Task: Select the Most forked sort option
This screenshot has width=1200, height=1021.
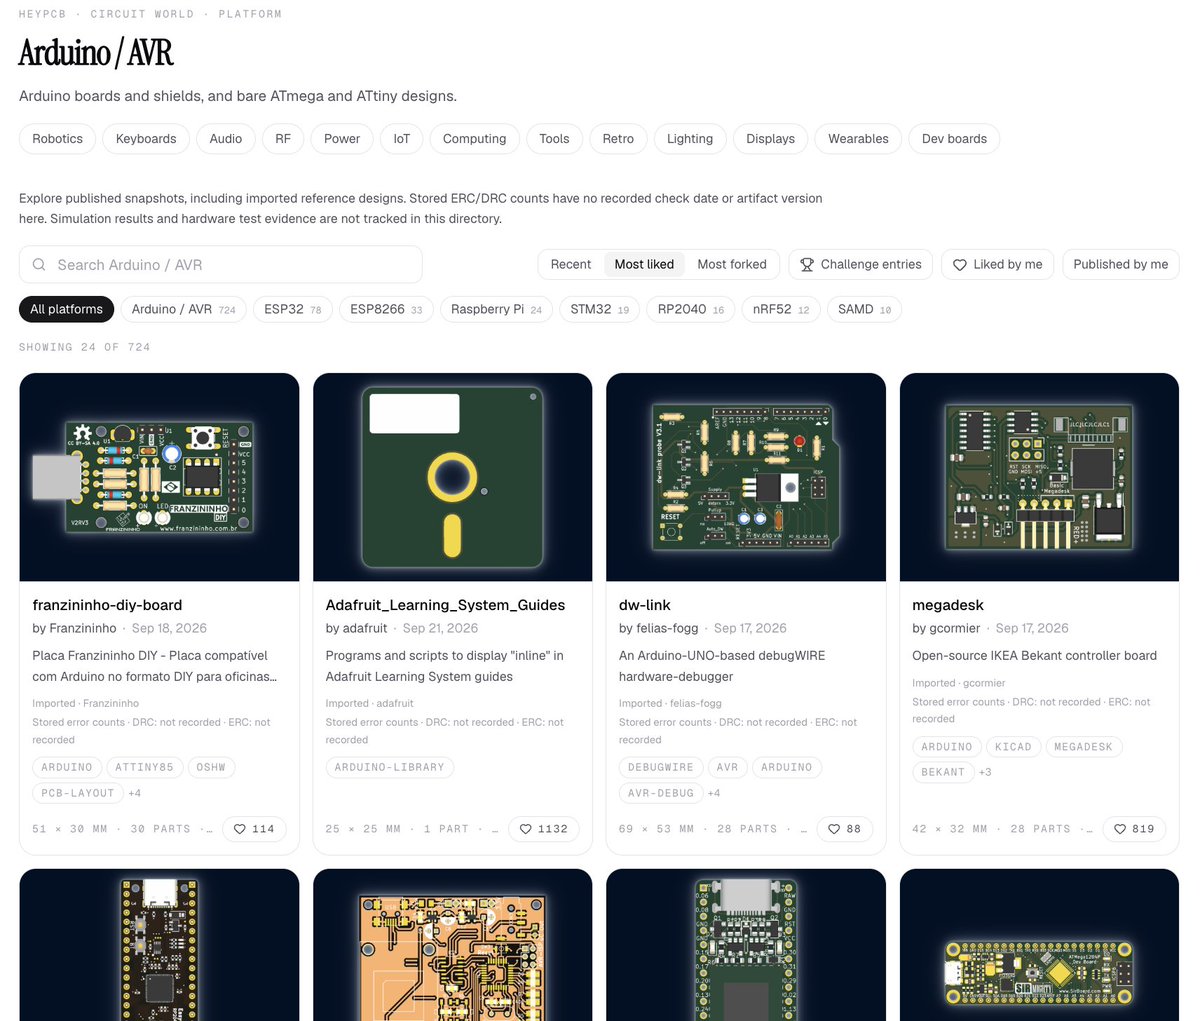Action: [x=732, y=265]
